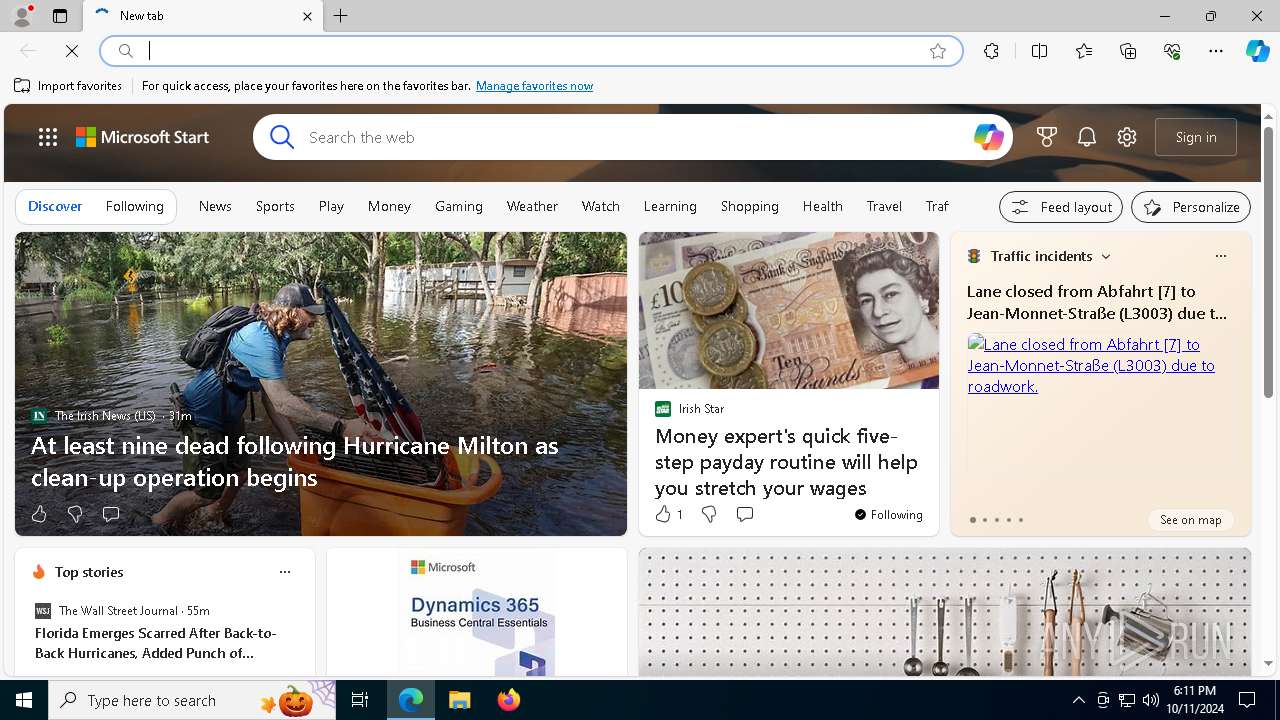Viewport: 1280px width, 720px height.
Task: Open the Health category
Action: (x=823, y=206)
